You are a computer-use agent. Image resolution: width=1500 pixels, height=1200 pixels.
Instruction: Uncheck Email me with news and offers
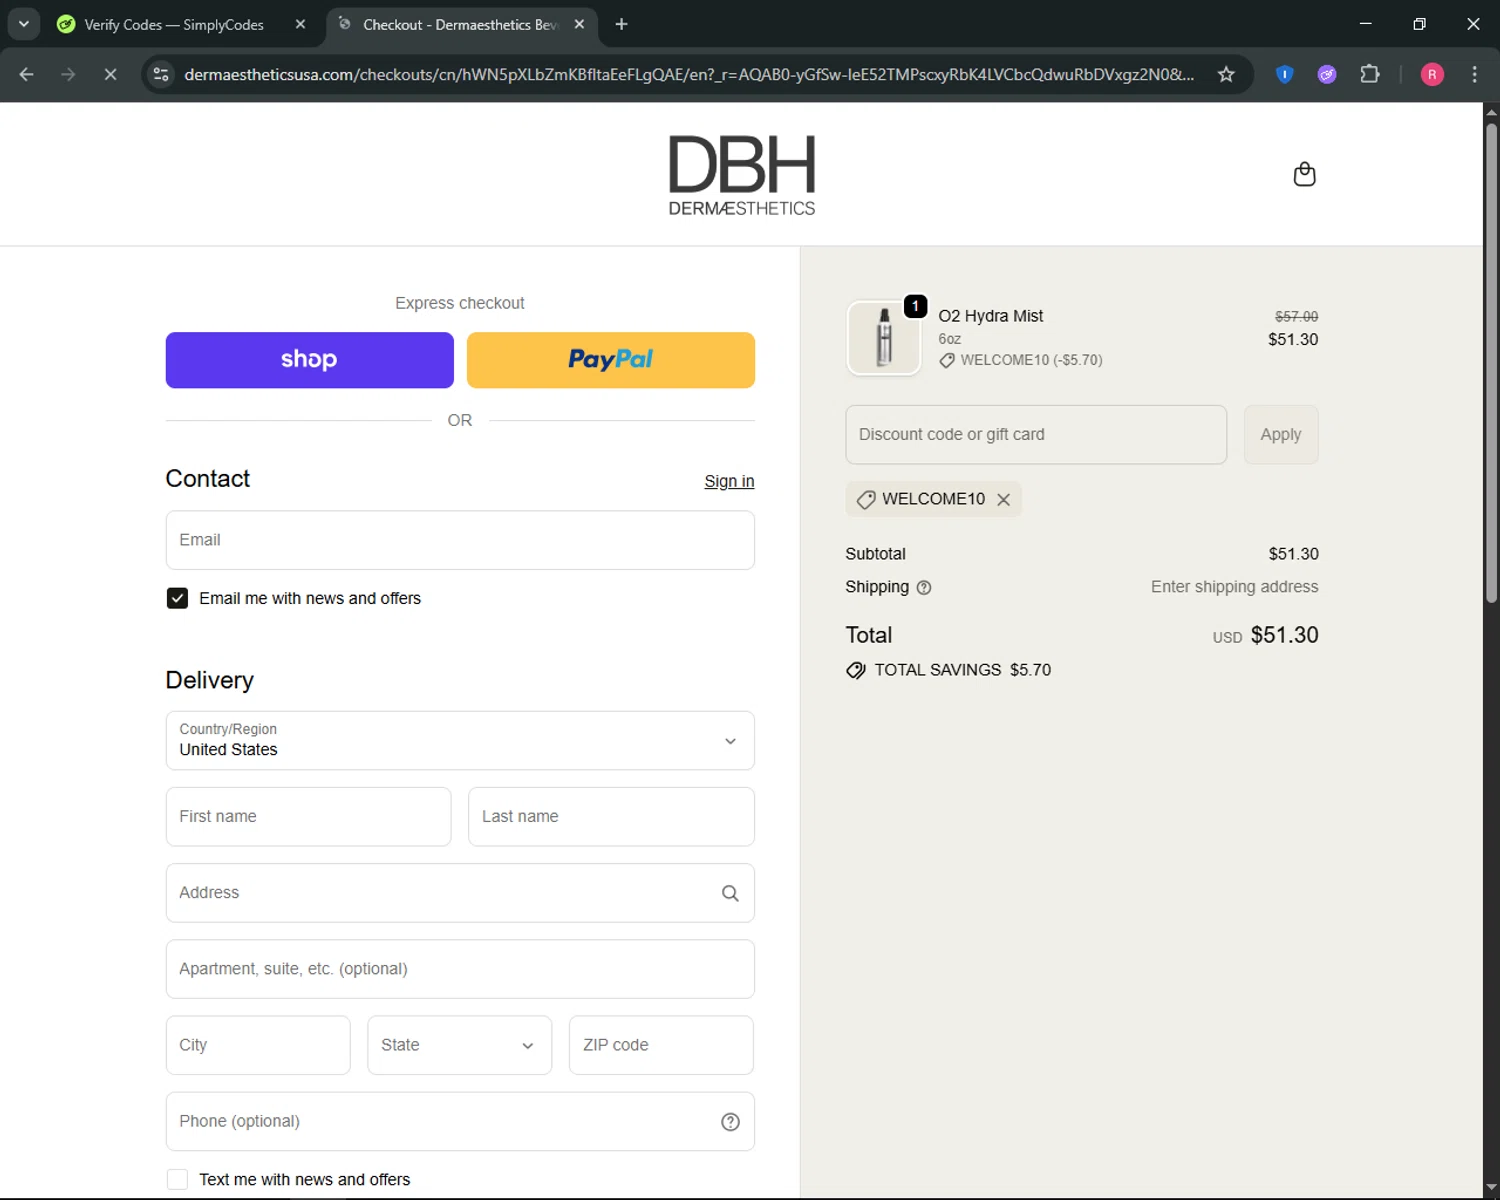pyautogui.click(x=177, y=598)
